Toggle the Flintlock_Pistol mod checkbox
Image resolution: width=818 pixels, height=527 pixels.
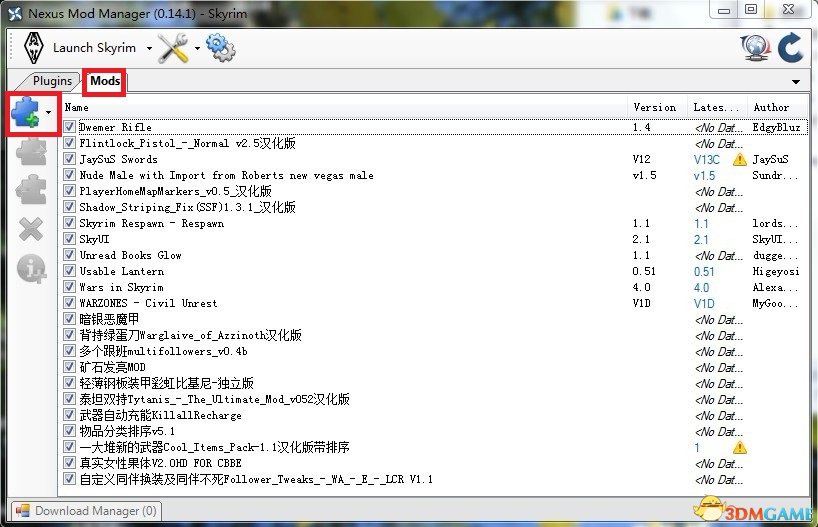[x=69, y=143]
